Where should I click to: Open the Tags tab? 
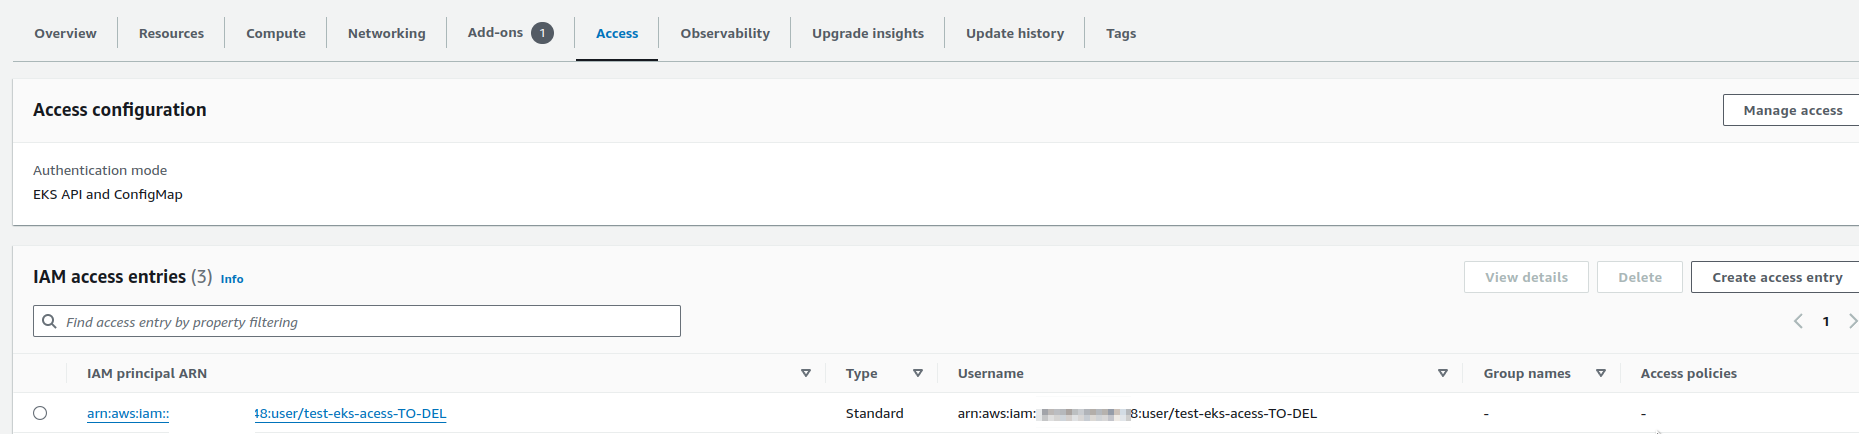pyautogui.click(x=1121, y=33)
